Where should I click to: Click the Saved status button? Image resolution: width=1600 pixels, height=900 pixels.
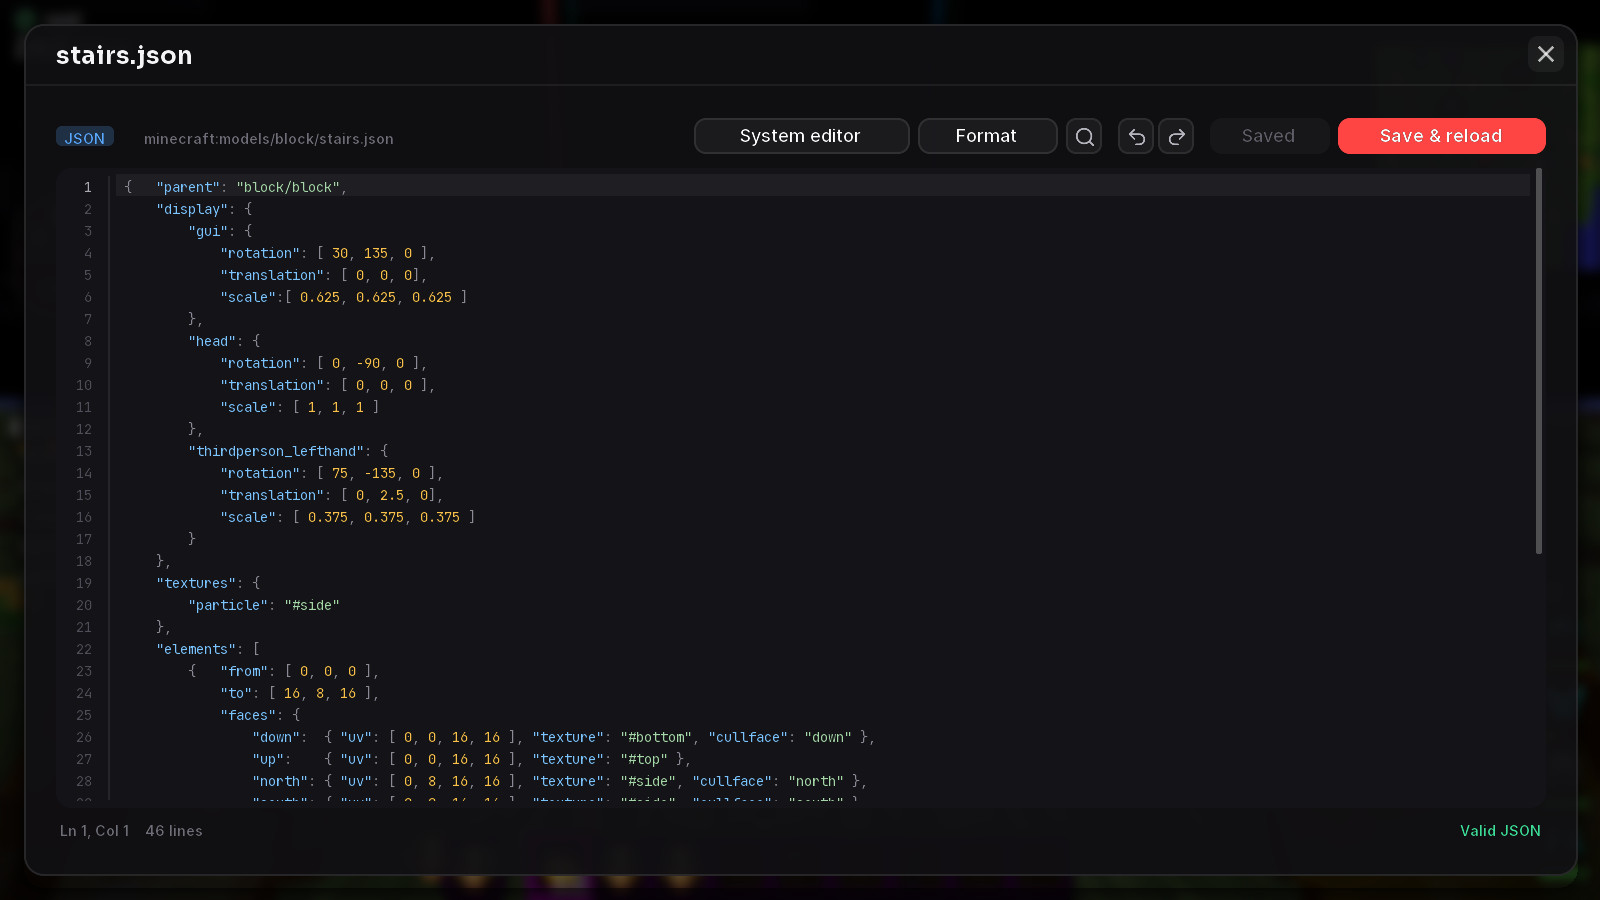[x=1269, y=136]
